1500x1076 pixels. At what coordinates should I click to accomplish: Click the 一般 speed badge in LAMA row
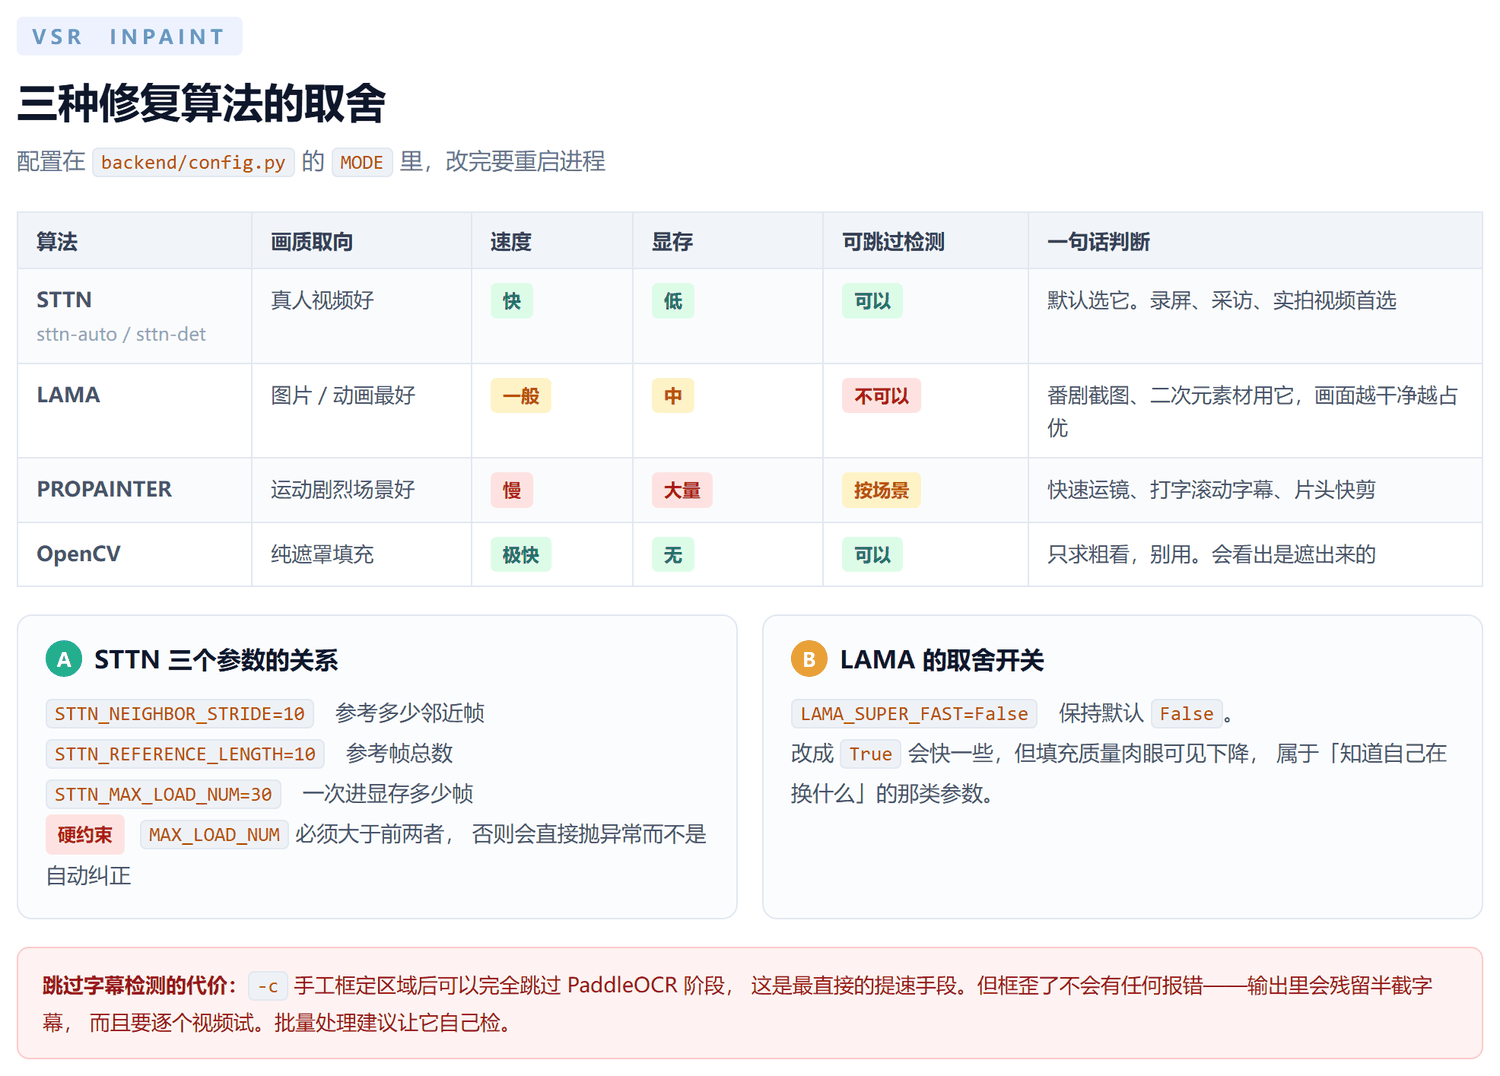[521, 396]
